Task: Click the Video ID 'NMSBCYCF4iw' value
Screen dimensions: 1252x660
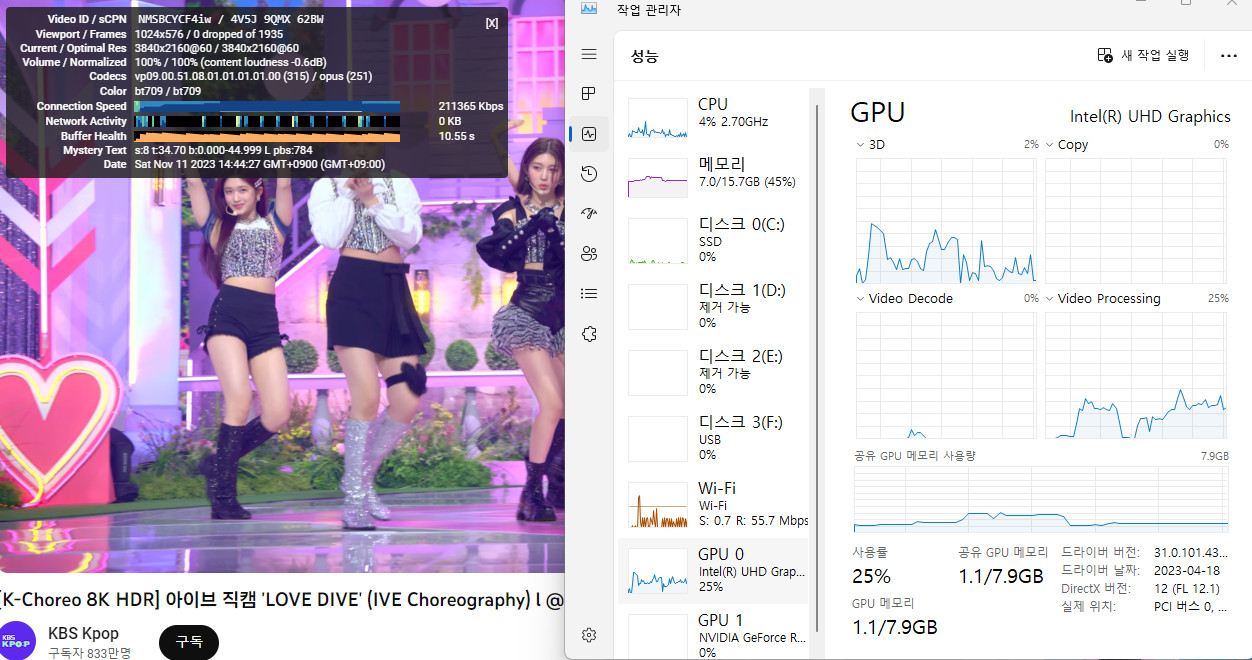Action: [x=175, y=20]
